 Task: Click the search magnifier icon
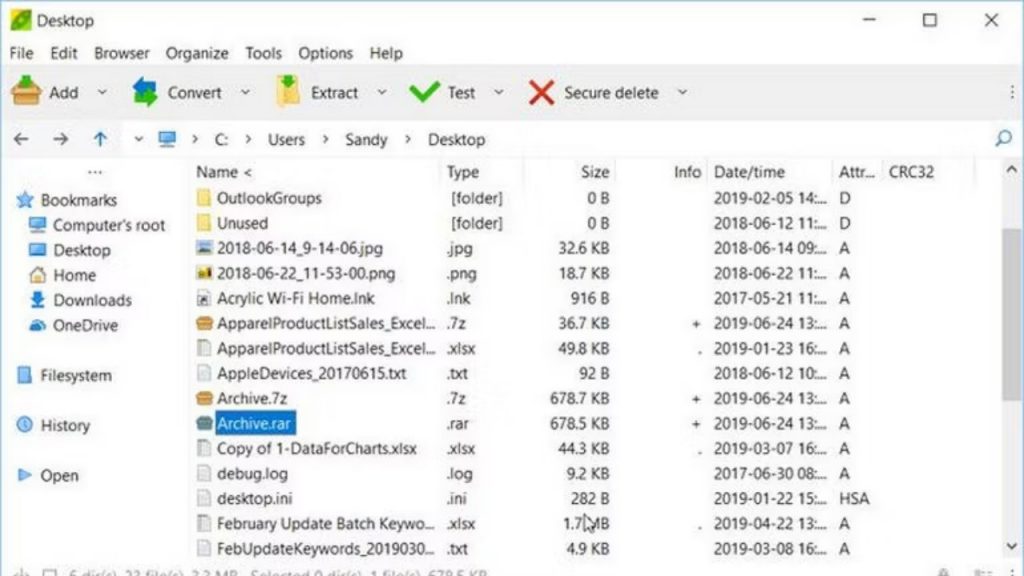point(1003,139)
